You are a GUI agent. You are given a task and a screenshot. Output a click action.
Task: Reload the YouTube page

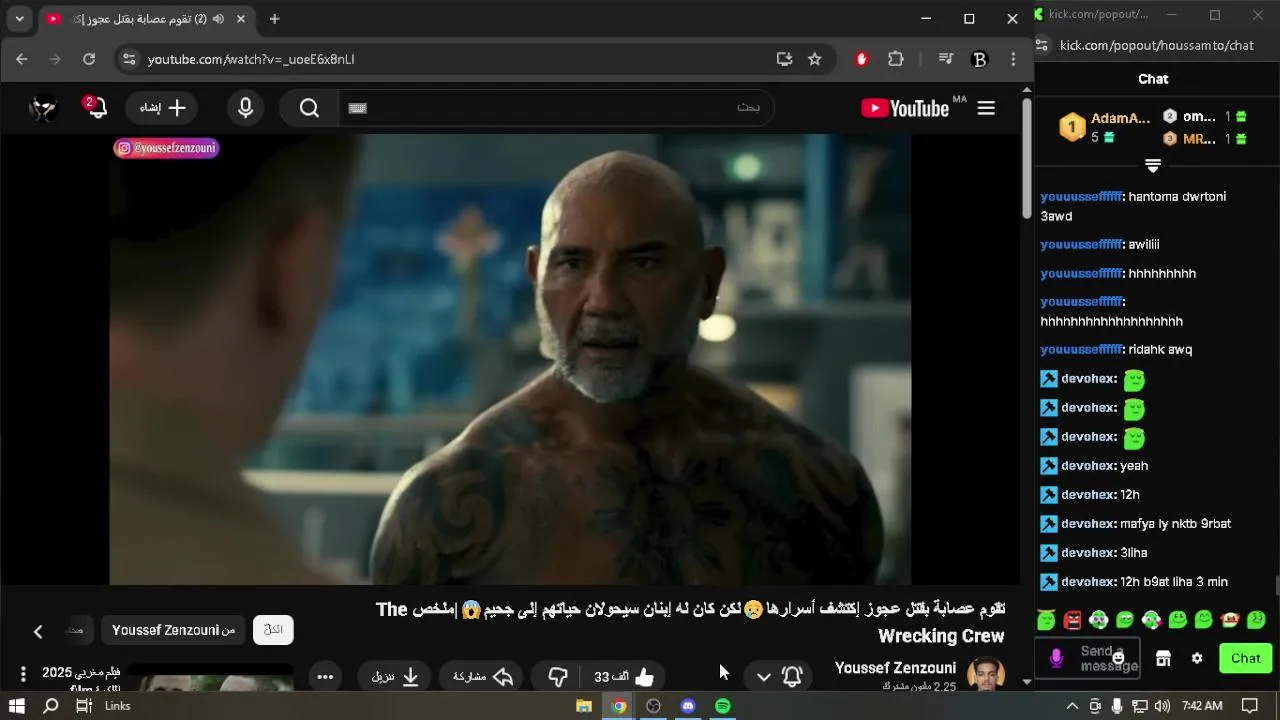(x=89, y=59)
